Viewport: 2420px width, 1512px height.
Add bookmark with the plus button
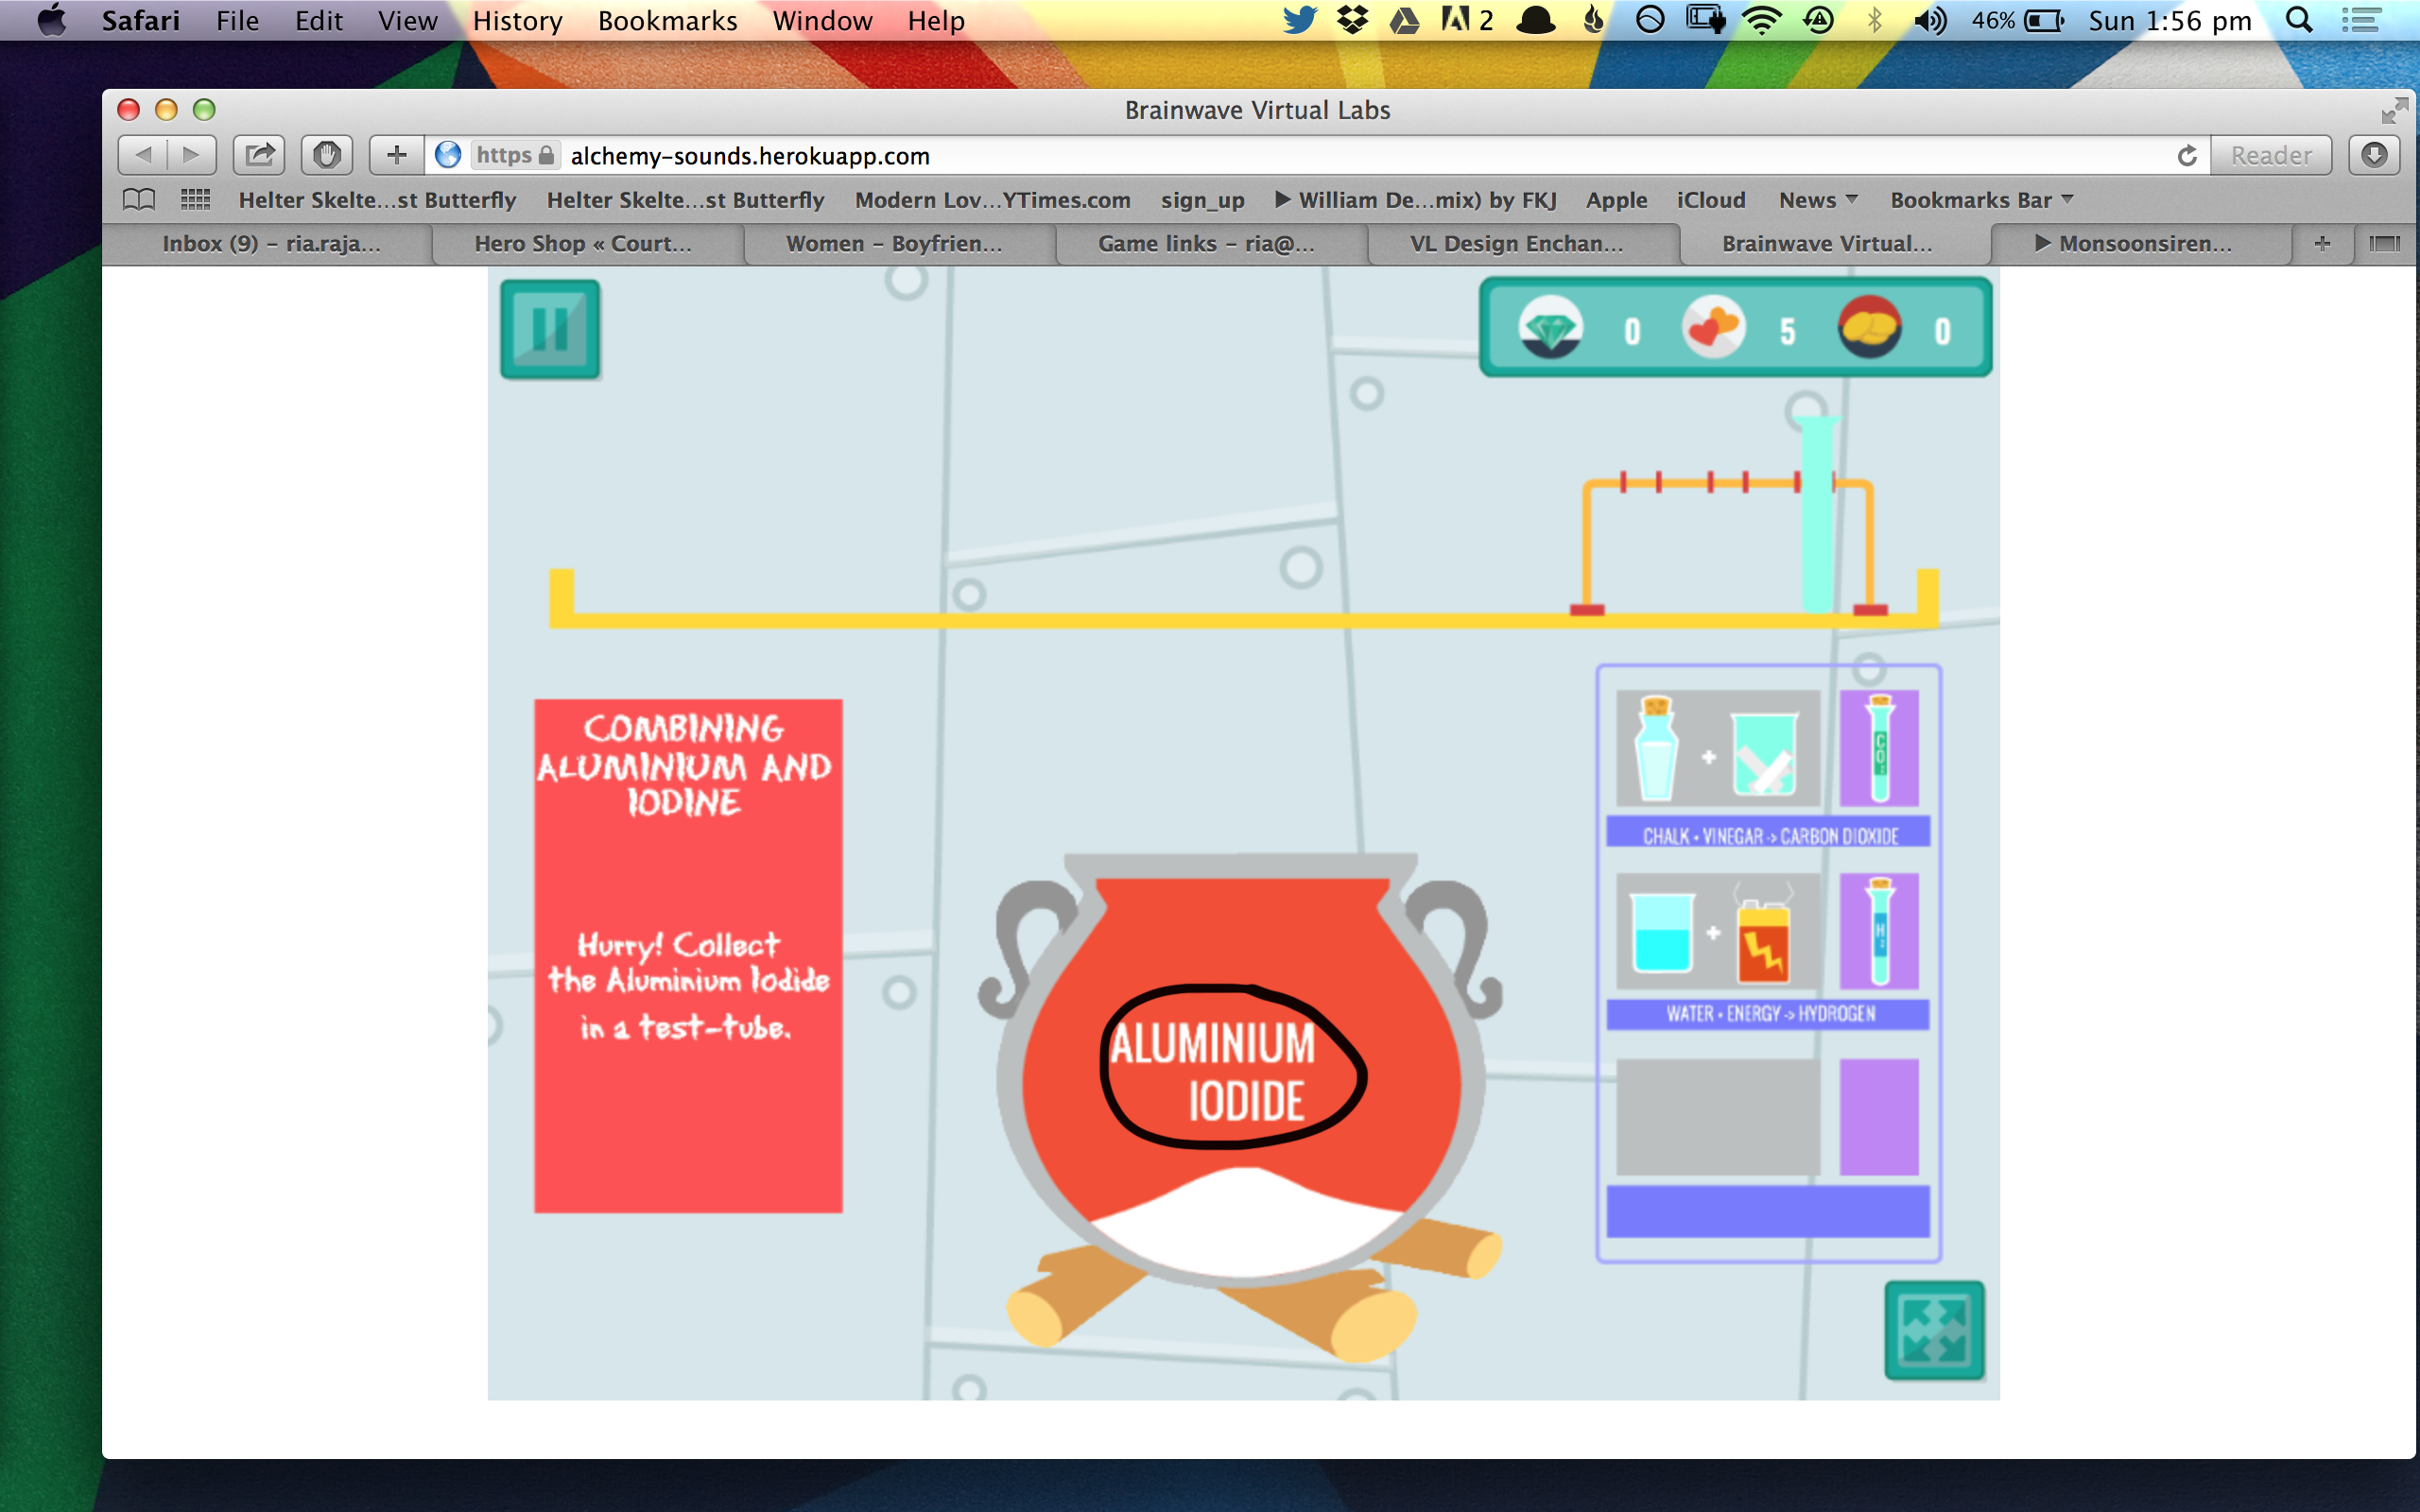(x=397, y=155)
